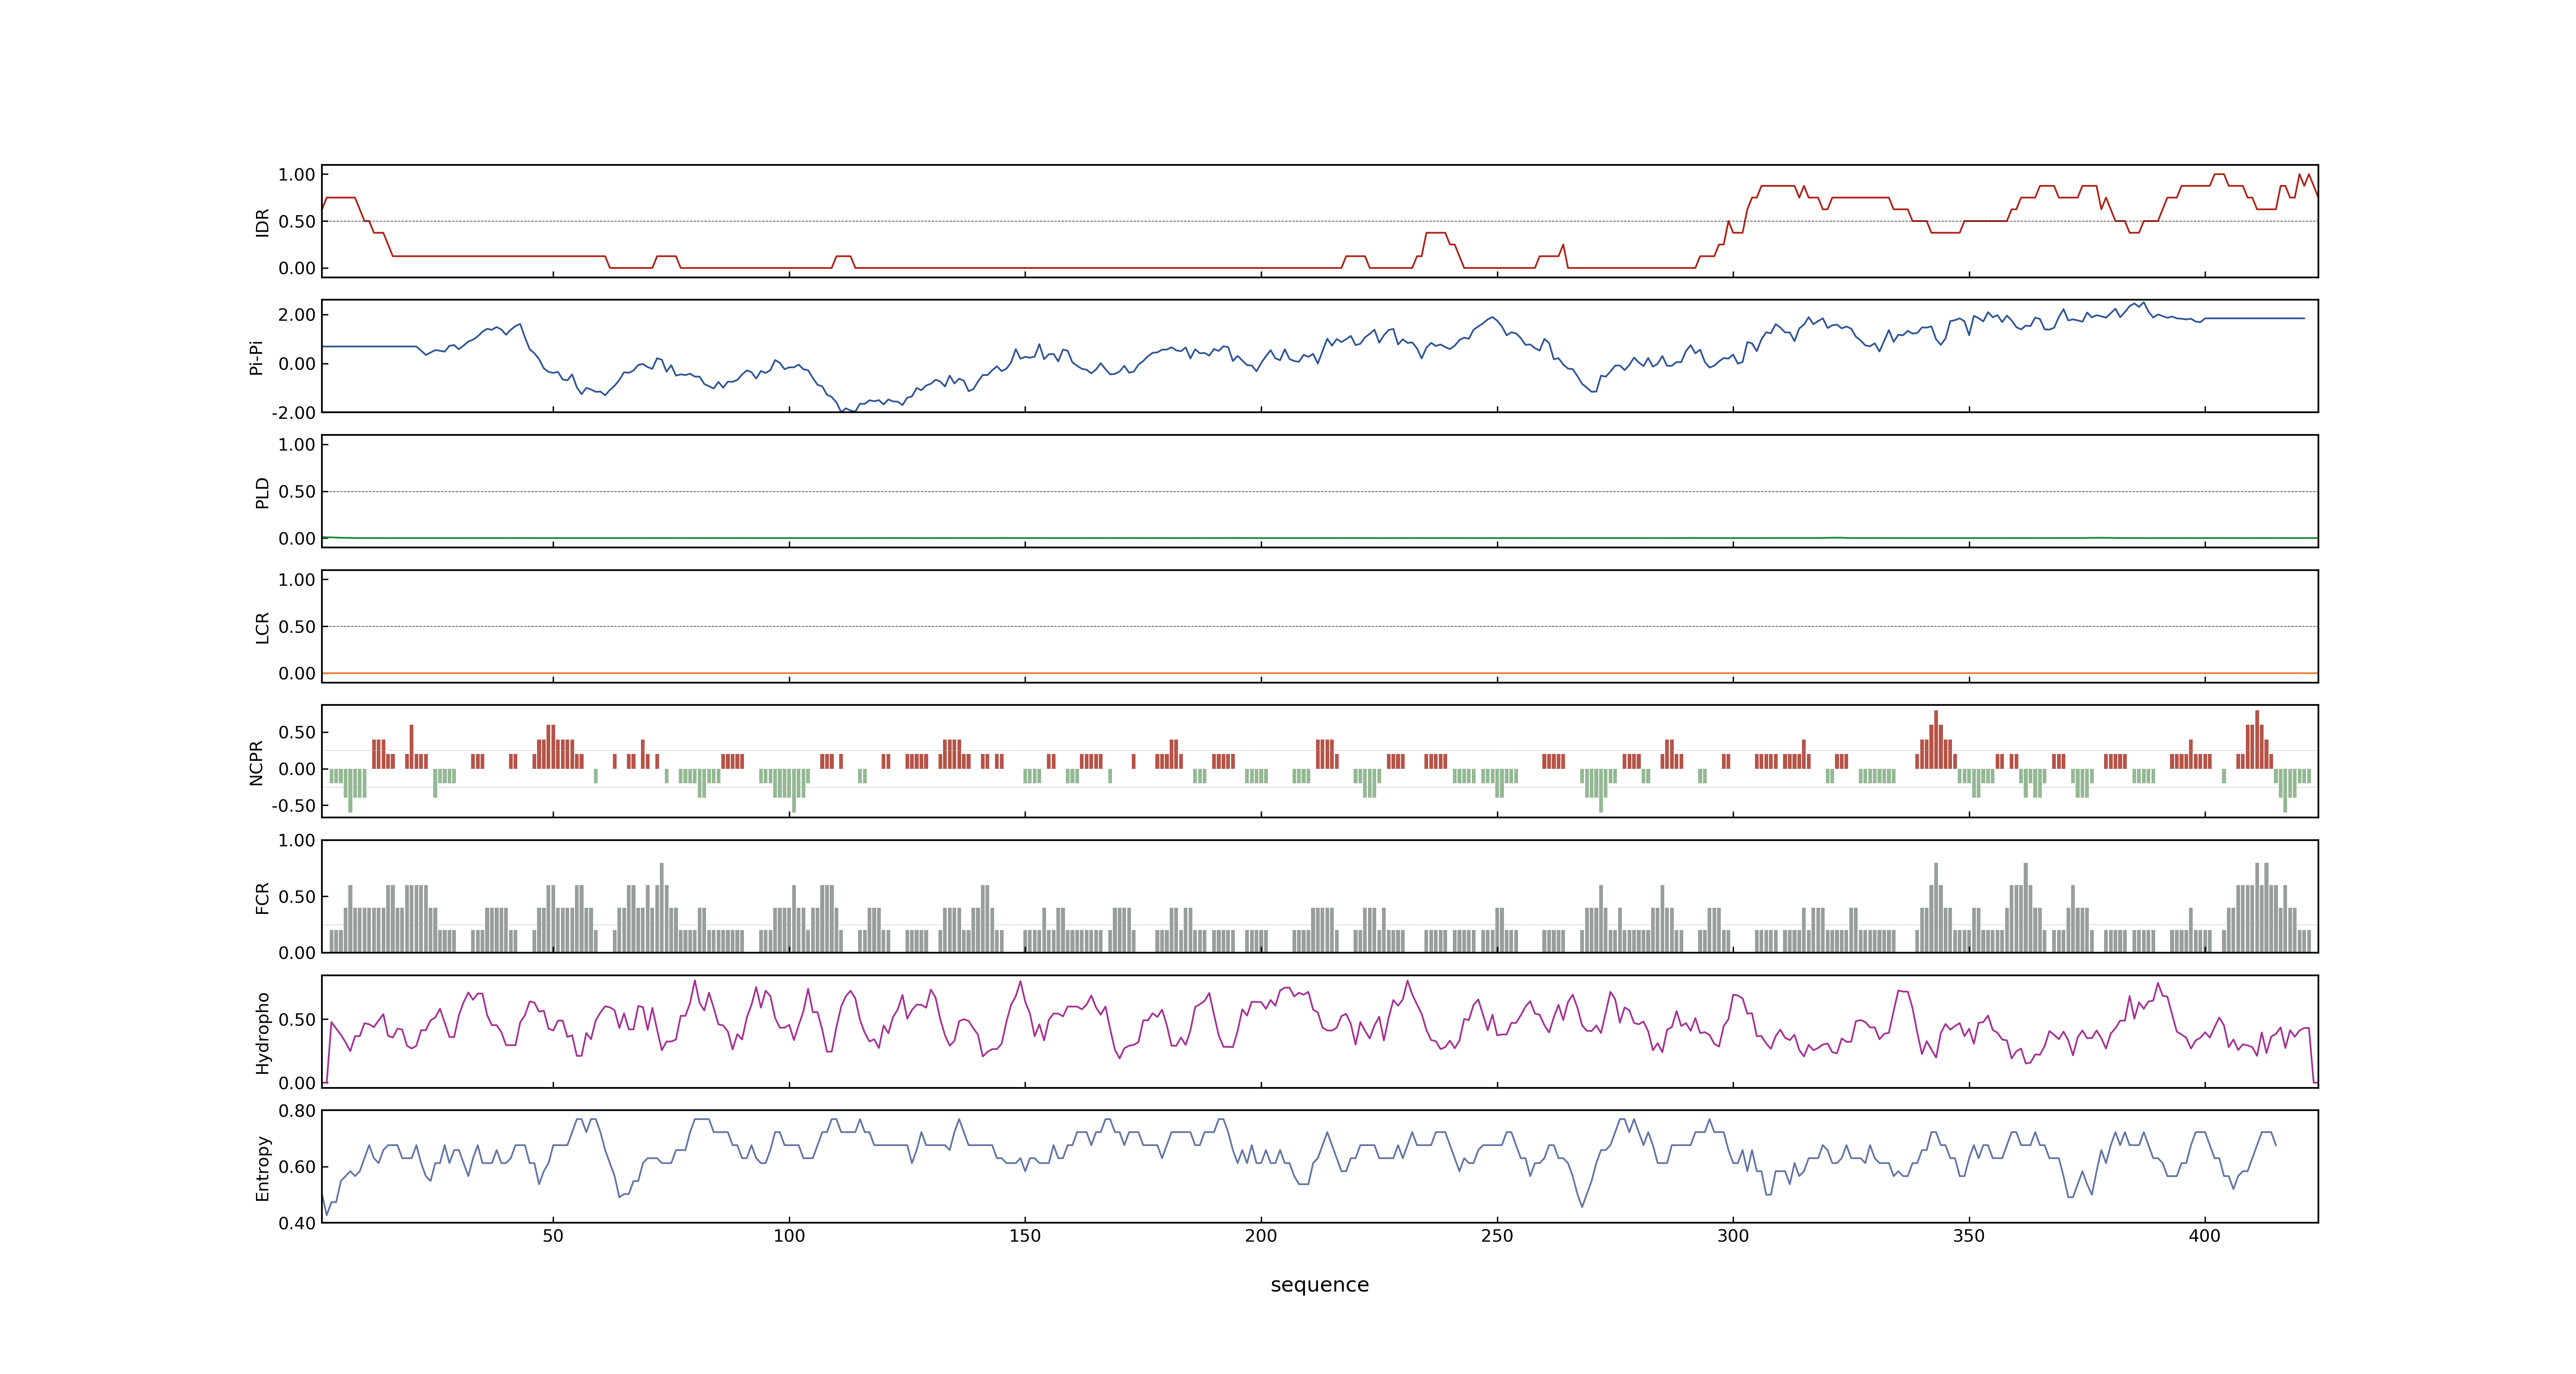Click the IDR axis label
The width and height of the screenshot is (2576, 1374).
pyautogui.click(x=262, y=222)
